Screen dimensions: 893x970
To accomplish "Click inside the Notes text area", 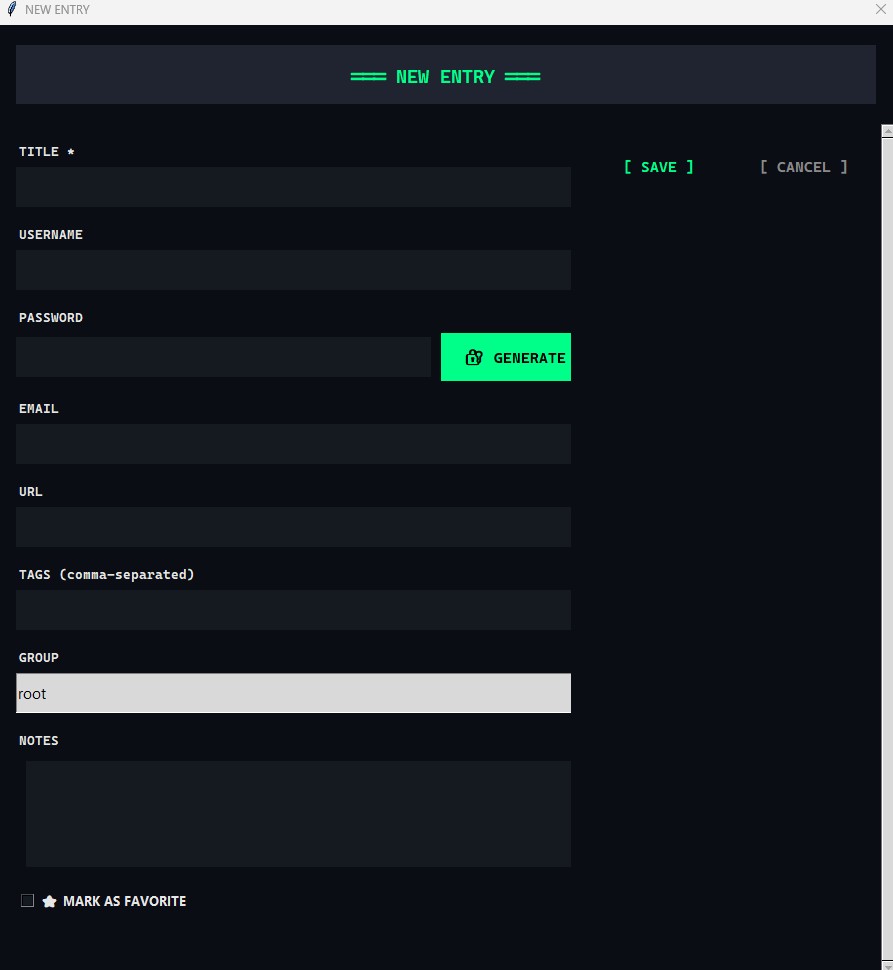I will [298, 813].
